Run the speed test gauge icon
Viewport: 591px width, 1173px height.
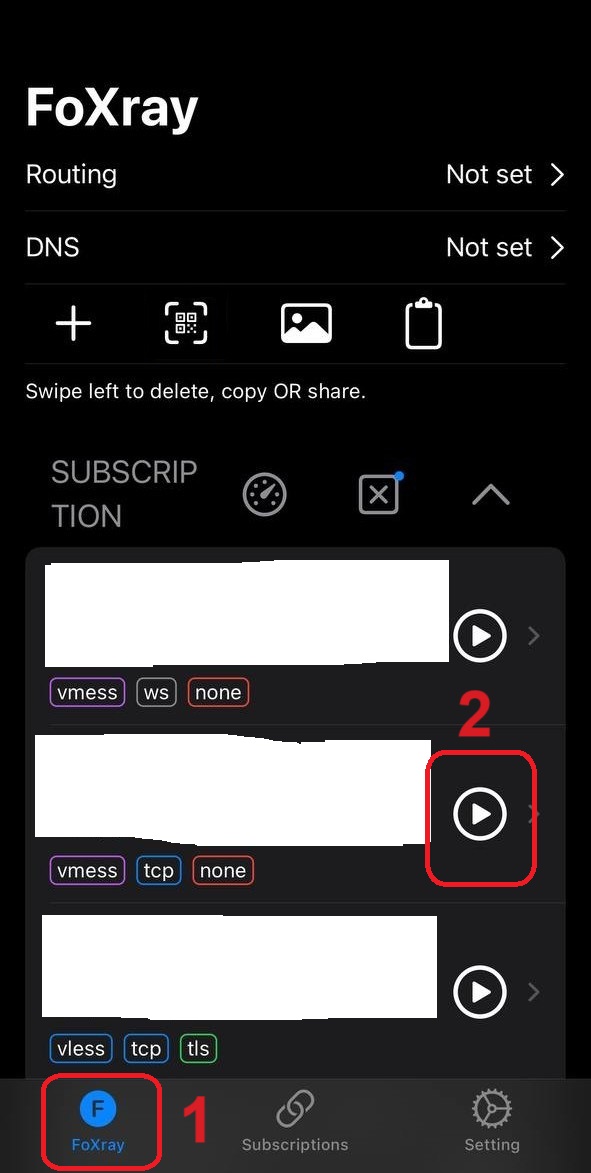pyautogui.click(x=265, y=494)
